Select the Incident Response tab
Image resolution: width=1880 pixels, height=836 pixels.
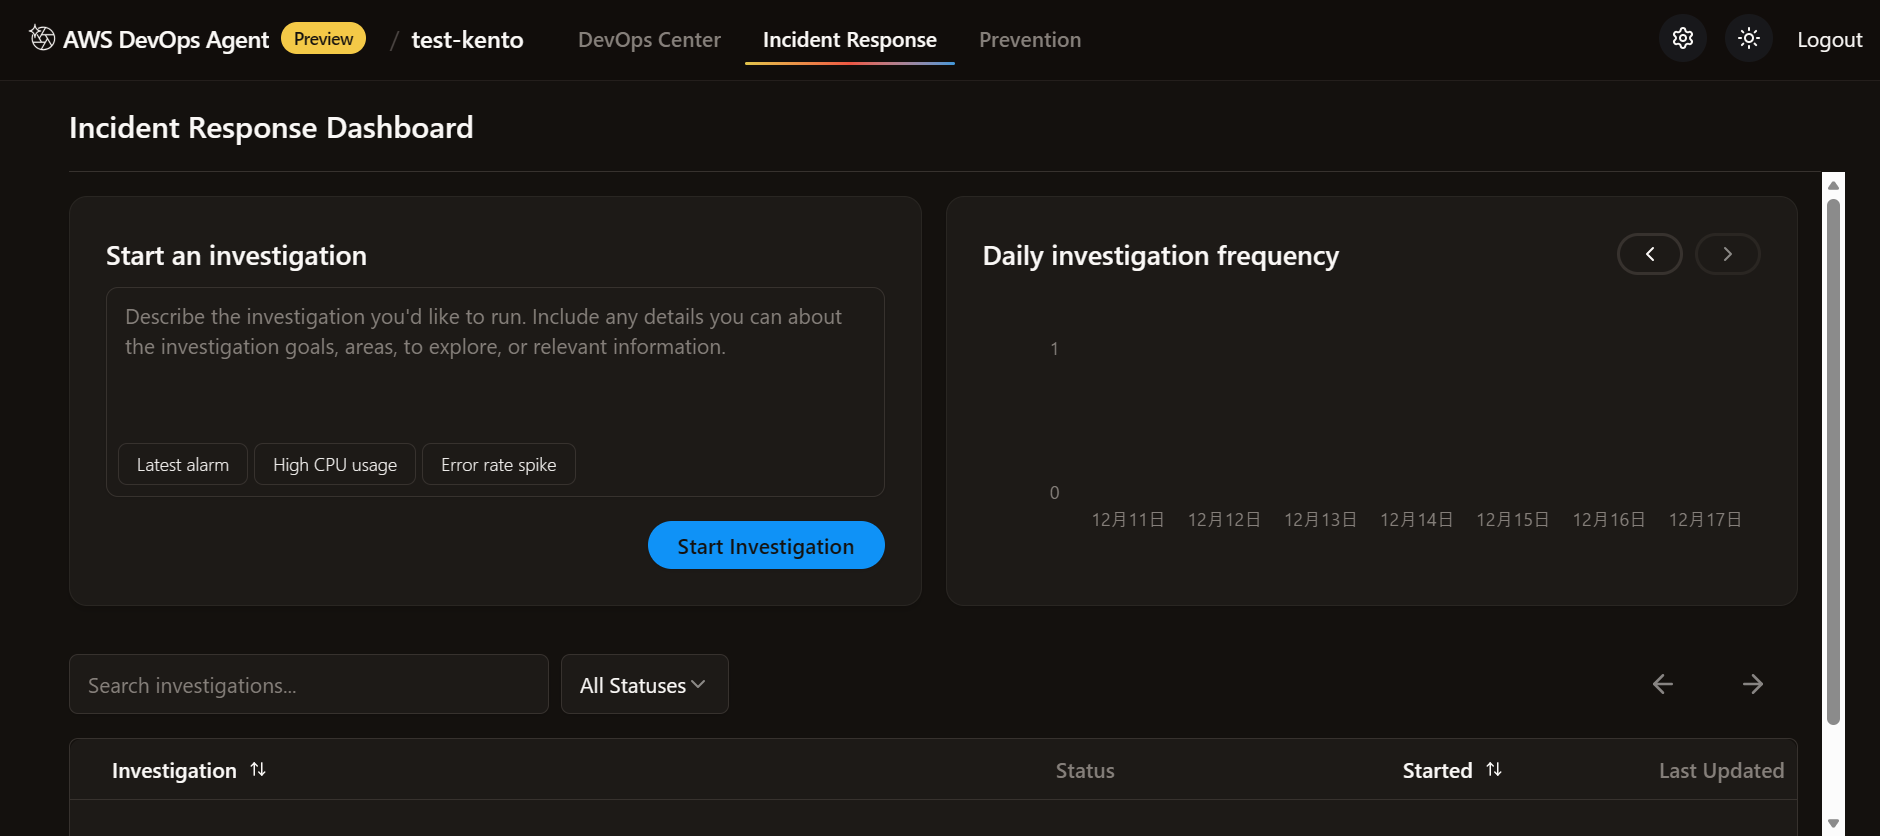tap(849, 40)
